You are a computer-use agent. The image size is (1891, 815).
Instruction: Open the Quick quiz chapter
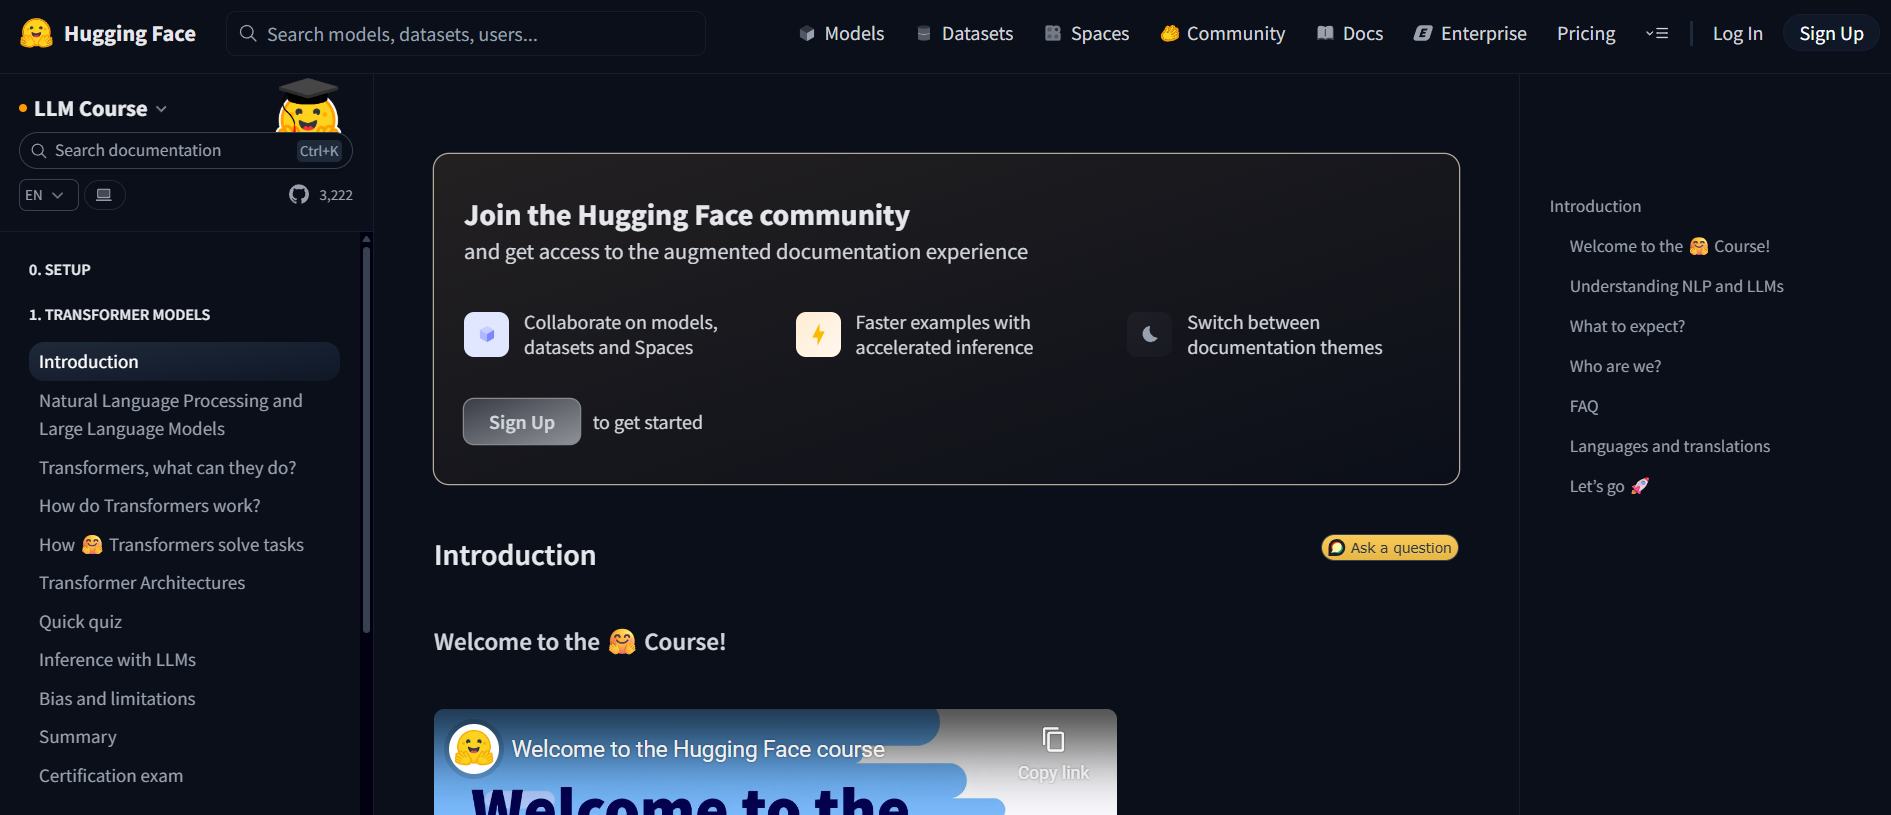tap(80, 622)
